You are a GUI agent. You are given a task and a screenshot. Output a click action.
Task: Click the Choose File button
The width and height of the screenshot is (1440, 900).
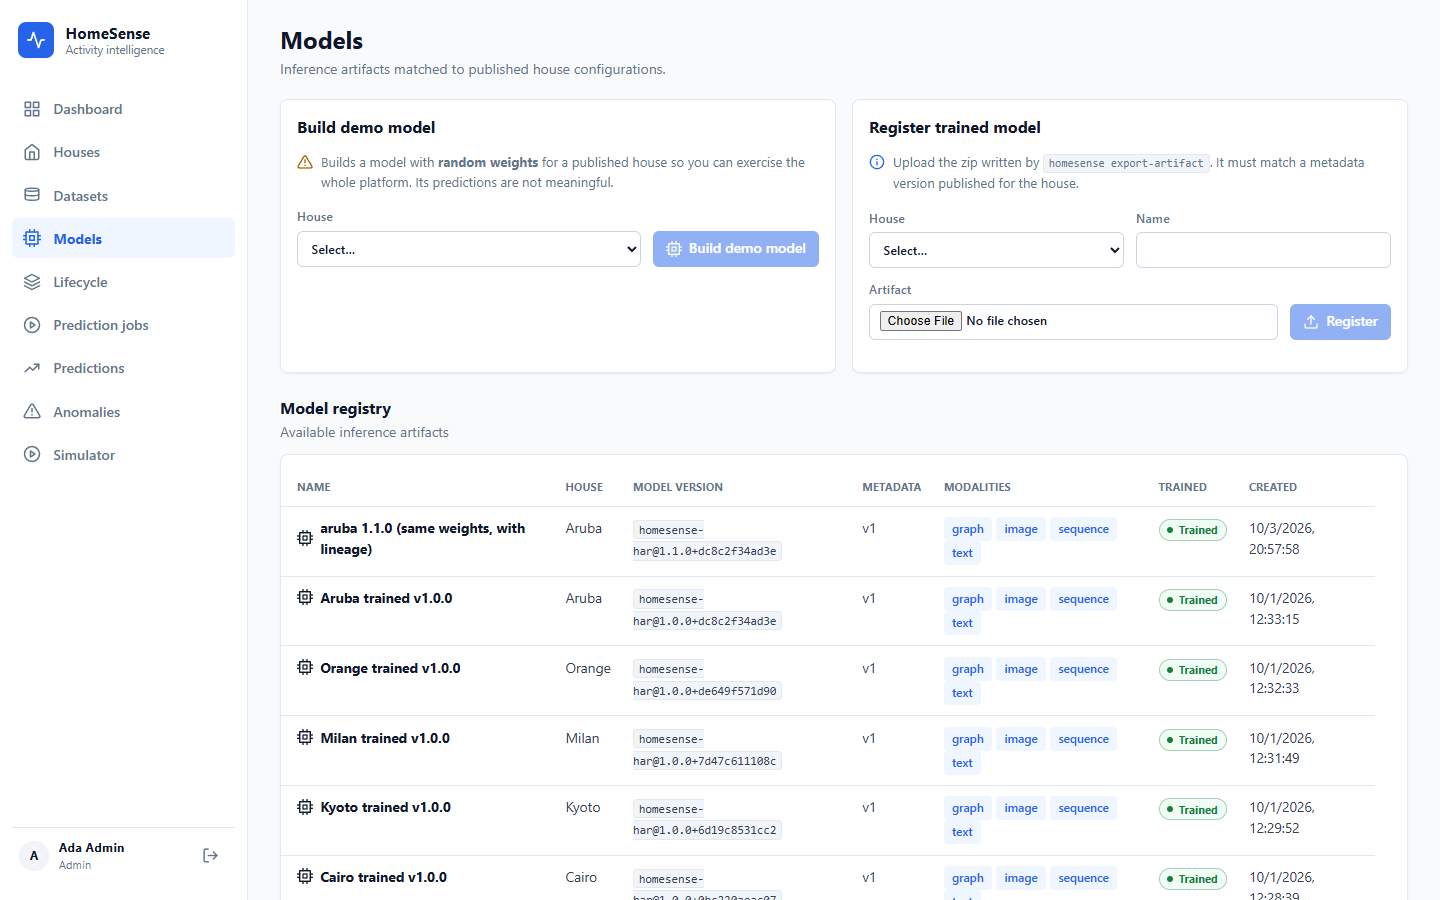click(x=921, y=321)
